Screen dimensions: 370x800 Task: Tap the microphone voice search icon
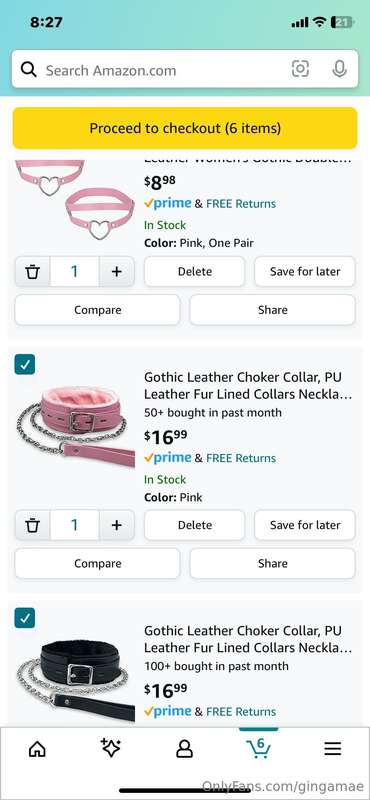pyautogui.click(x=339, y=69)
